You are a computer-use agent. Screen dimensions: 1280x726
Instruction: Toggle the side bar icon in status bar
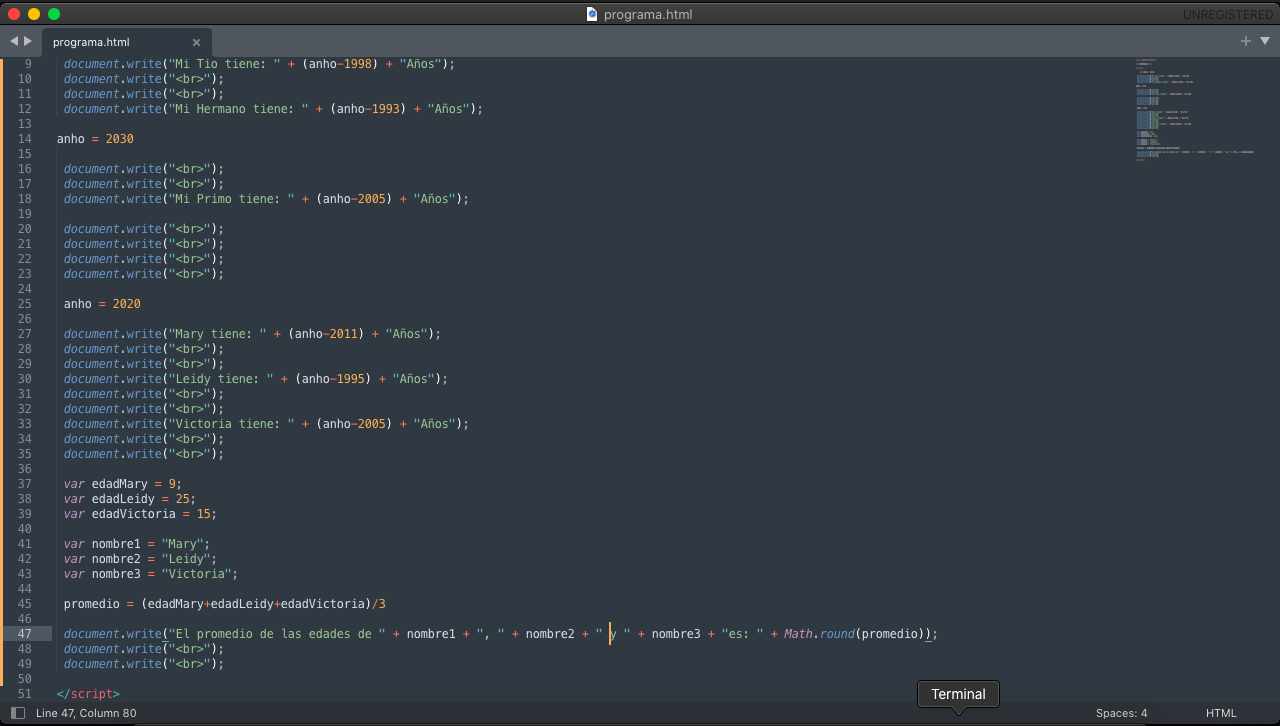point(18,713)
